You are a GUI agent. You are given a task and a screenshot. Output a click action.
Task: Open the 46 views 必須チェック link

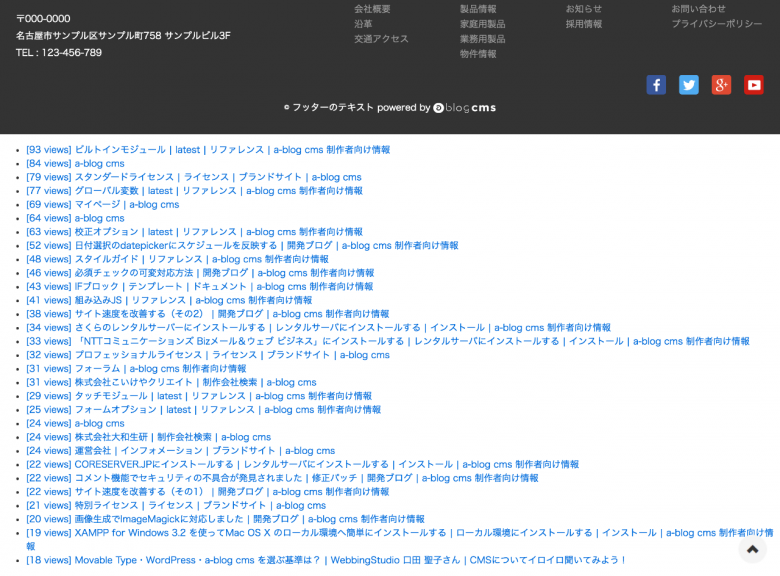point(200,273)
